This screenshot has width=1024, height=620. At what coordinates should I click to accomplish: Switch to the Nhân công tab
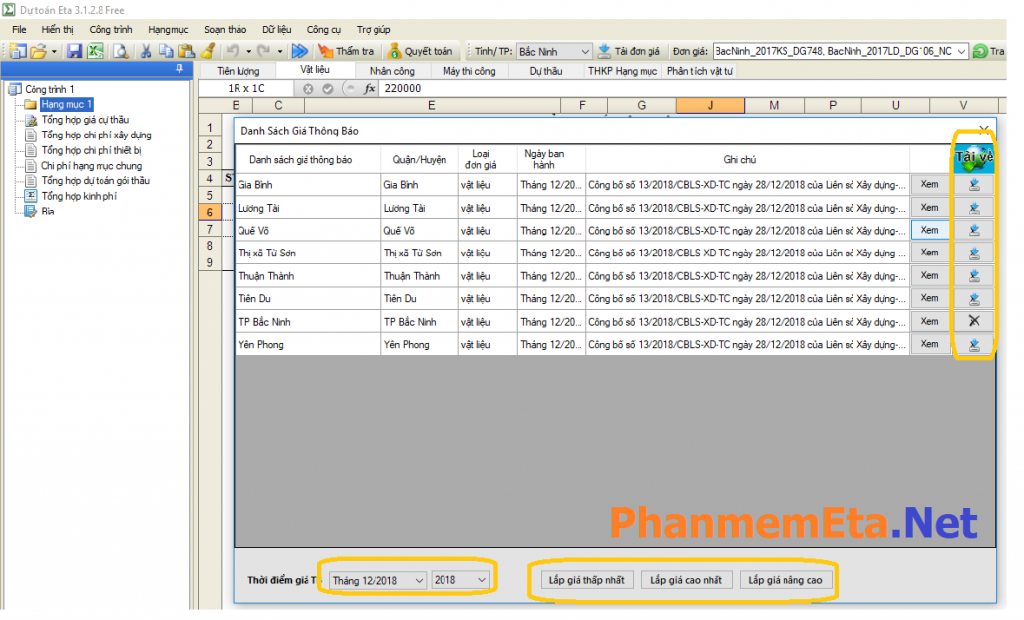392,71
